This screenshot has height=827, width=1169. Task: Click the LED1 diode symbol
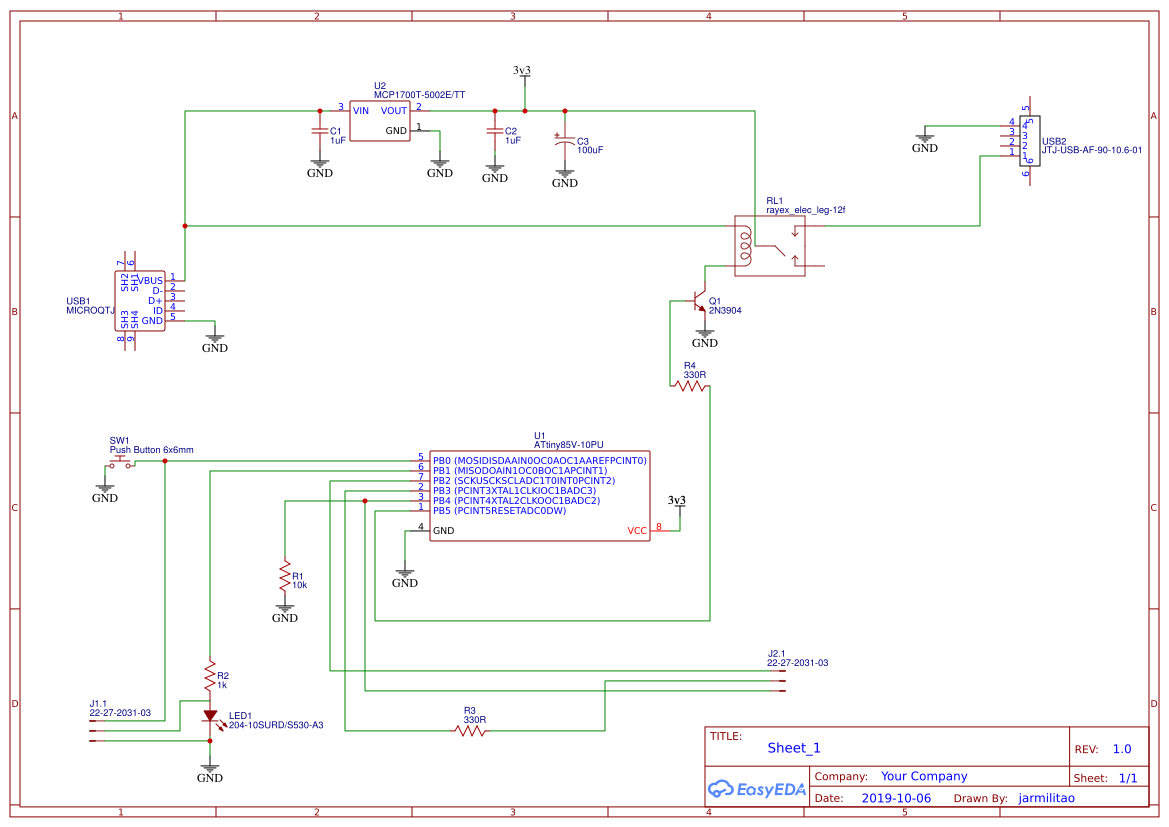tap(210, 717)
